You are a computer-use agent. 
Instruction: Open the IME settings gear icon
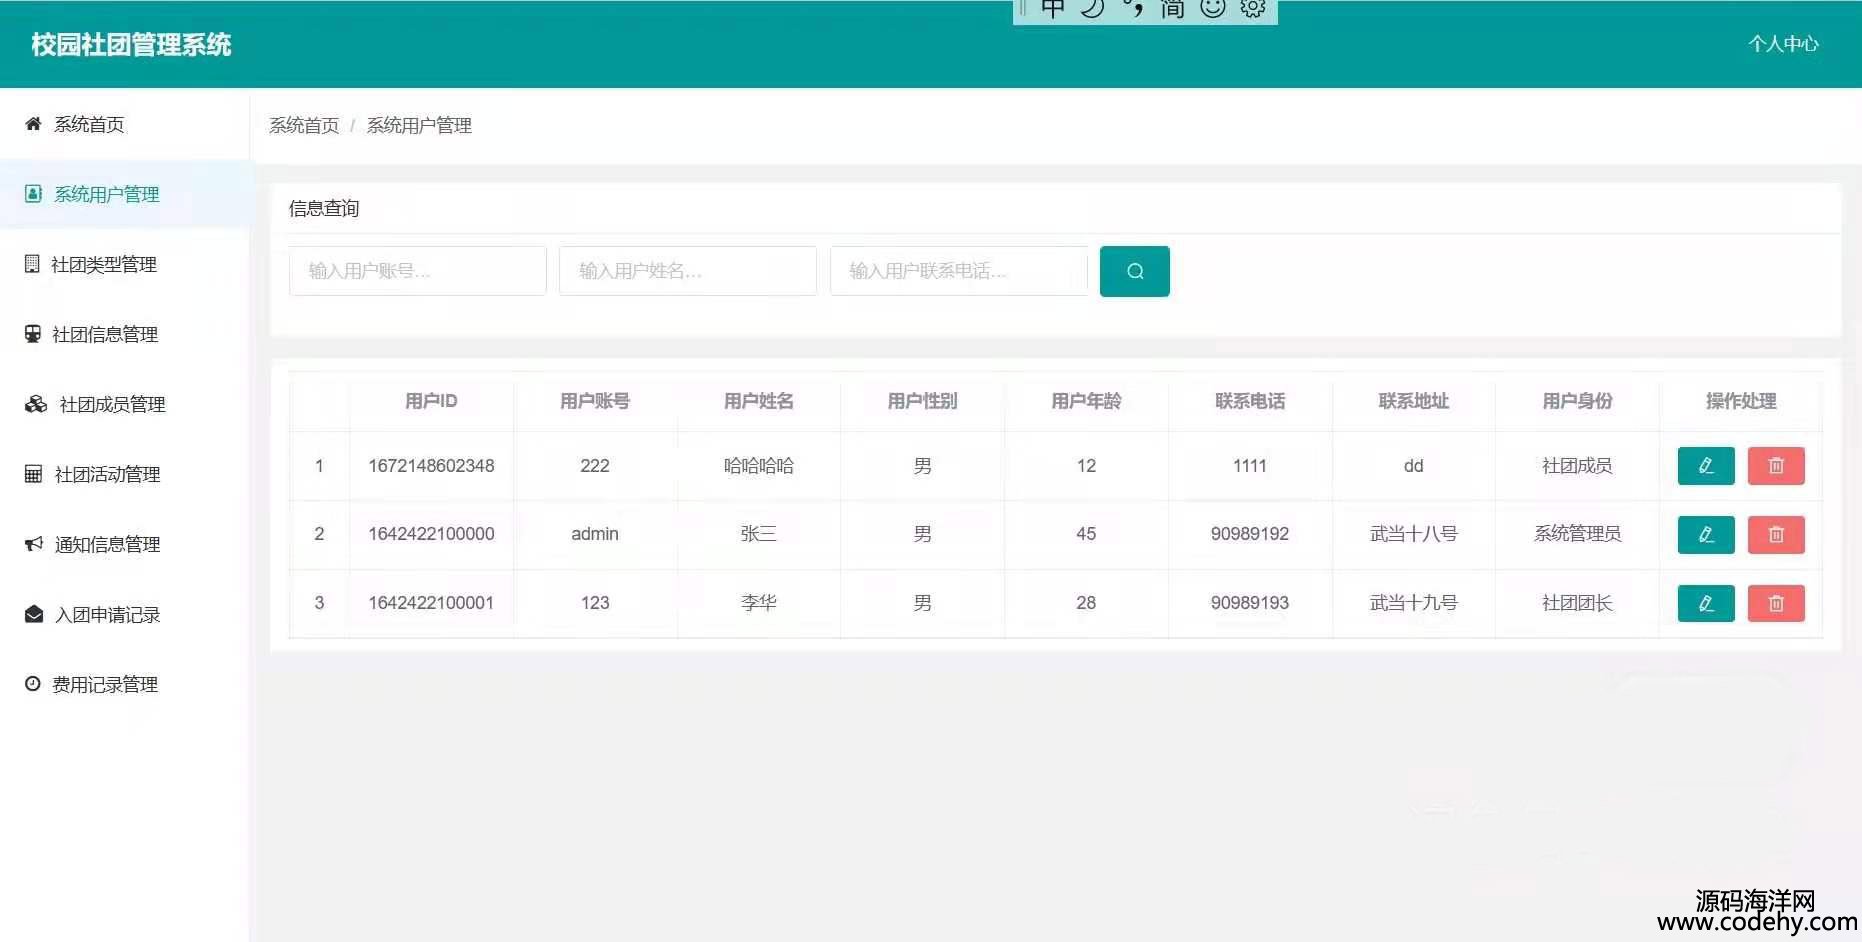(1252, 9)
